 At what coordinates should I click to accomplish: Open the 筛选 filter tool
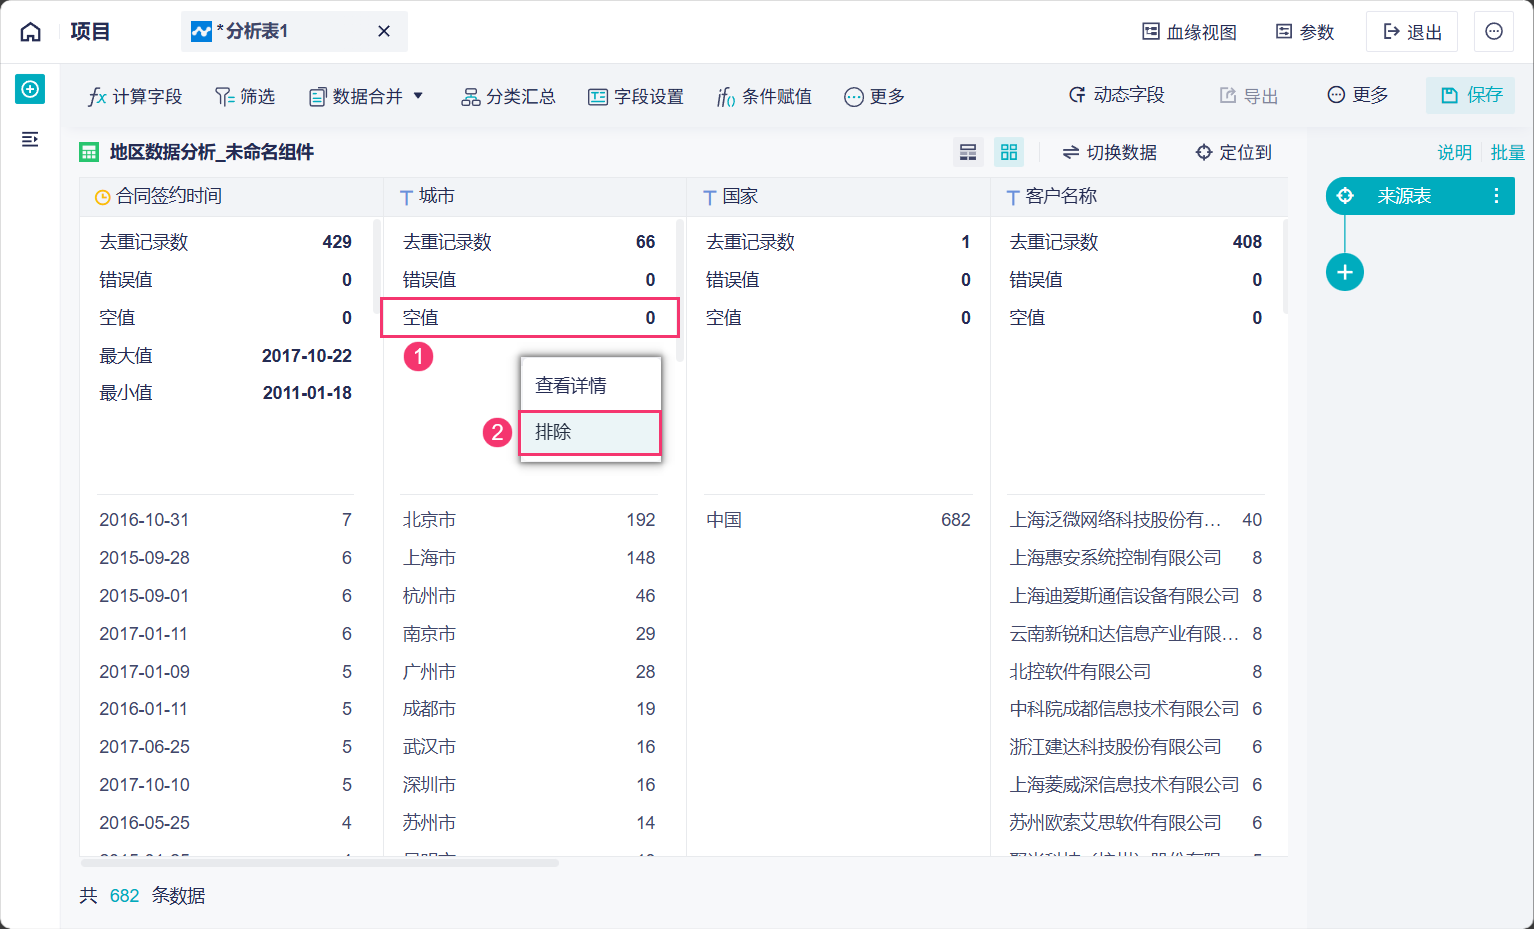tap(245, 96)
